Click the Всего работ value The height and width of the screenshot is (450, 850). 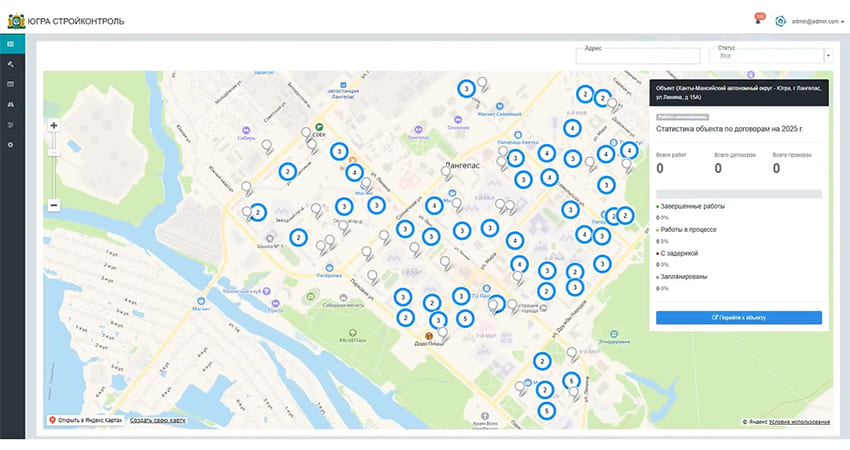[x=660, y=168]
